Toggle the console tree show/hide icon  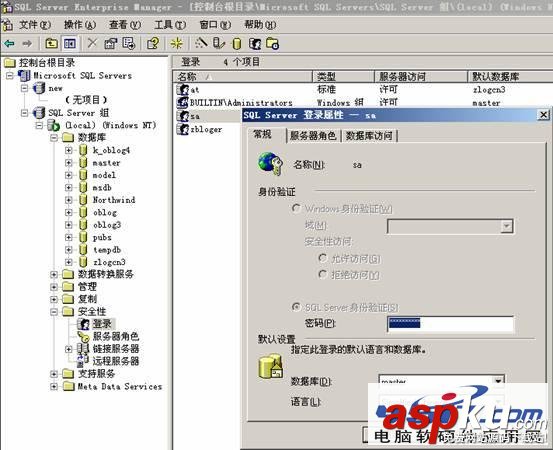[69, 43]
